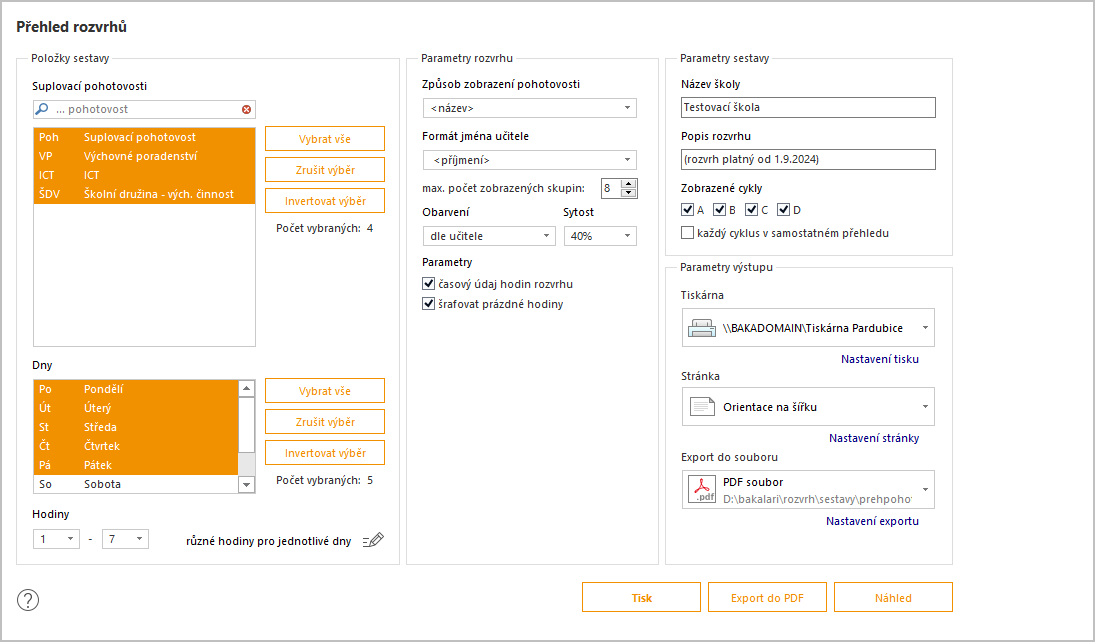This screenshot has height=642, width=1095.
Task: Open the Tiskárna printer dropdown
Action: [x=808, y=328]
